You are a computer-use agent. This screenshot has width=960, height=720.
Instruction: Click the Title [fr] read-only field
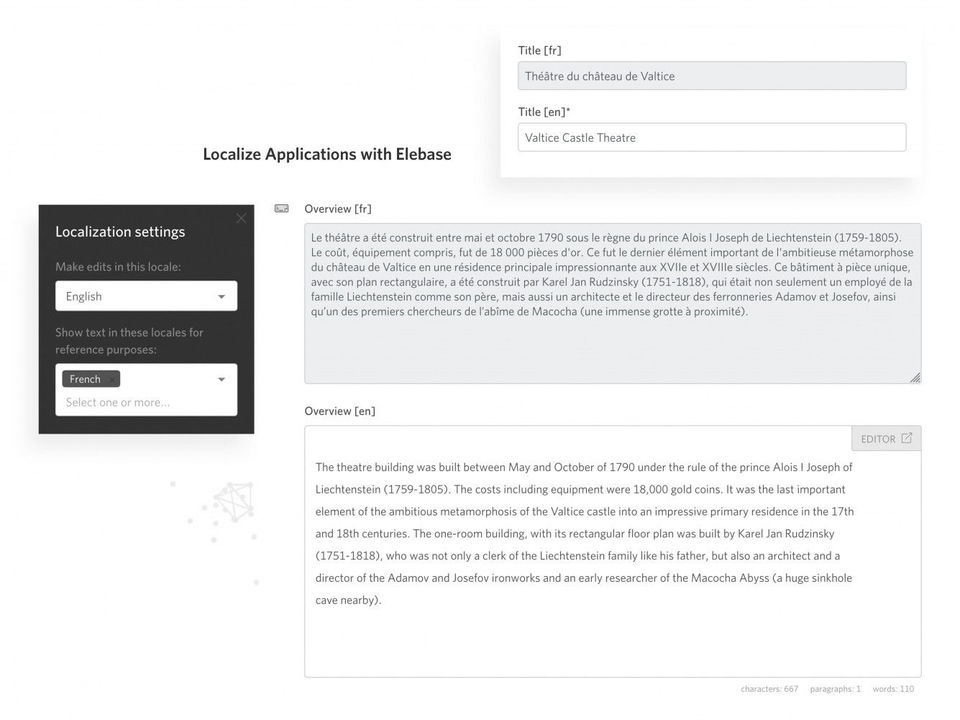click(x=712, y=76)
